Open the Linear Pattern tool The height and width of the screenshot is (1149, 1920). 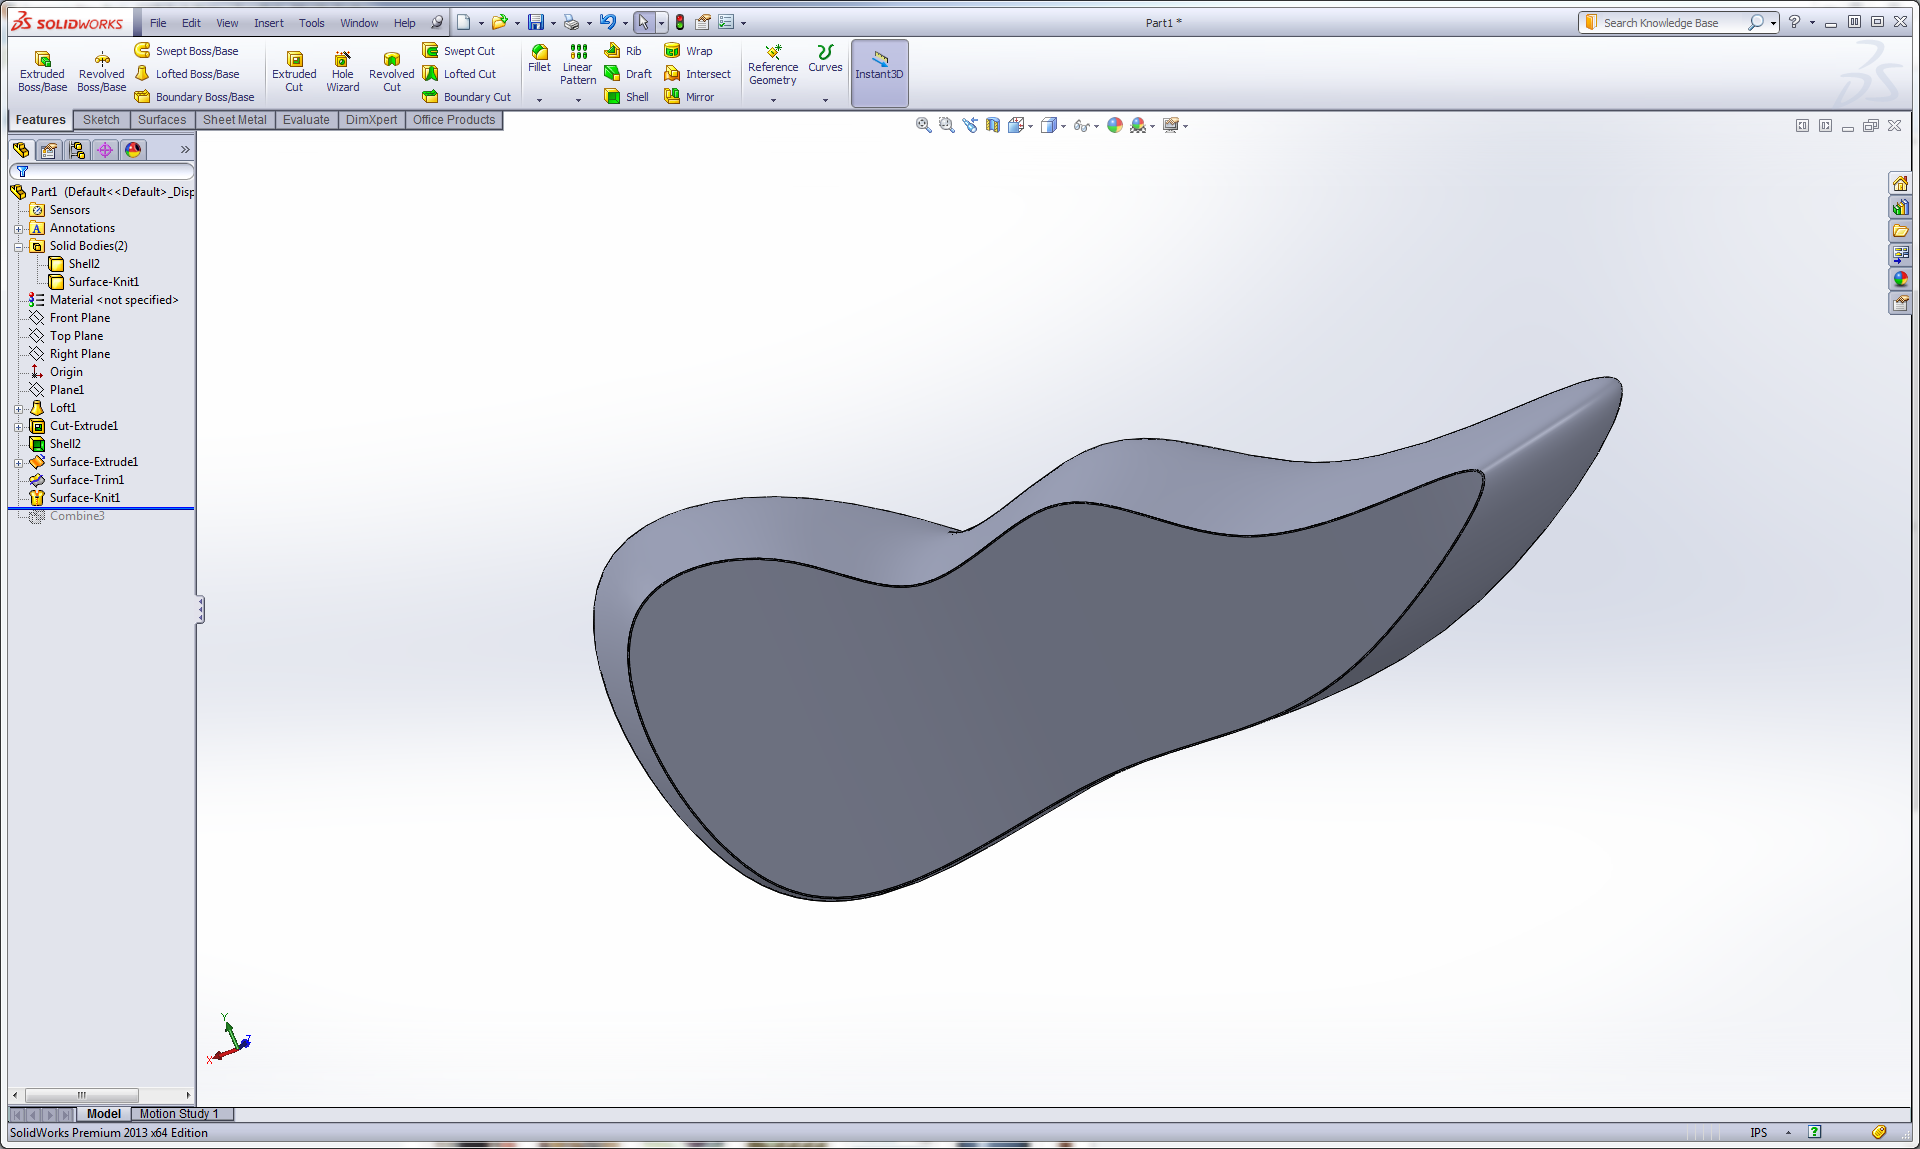(578, 52)
